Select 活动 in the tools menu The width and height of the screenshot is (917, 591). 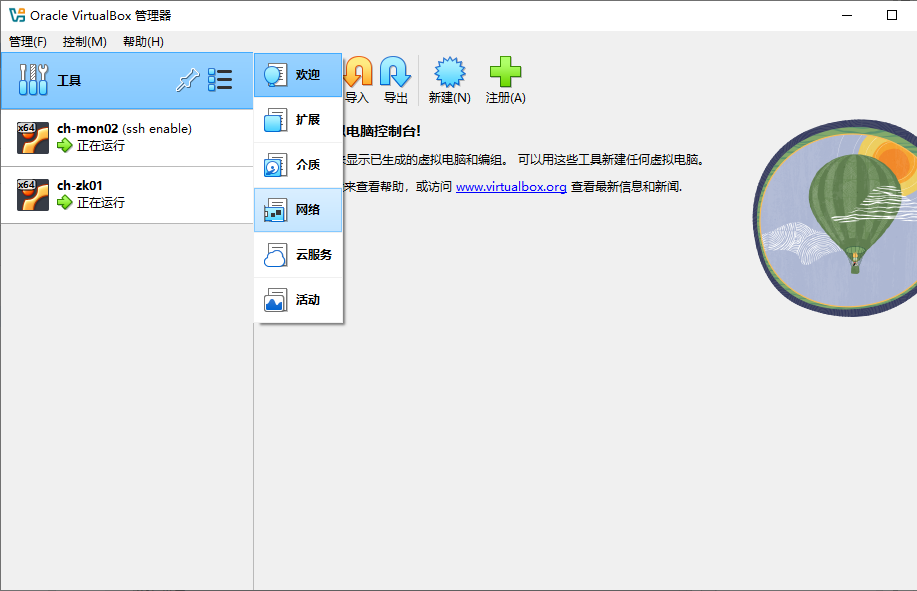(298, 300)
